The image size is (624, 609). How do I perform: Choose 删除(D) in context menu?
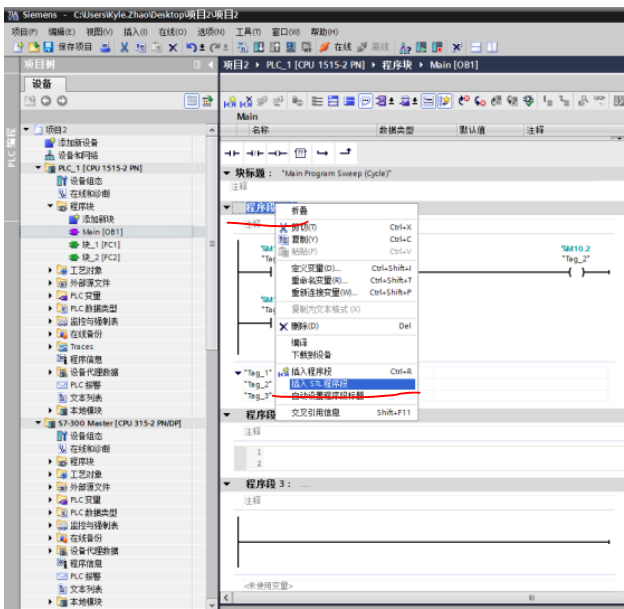point(347,326)
